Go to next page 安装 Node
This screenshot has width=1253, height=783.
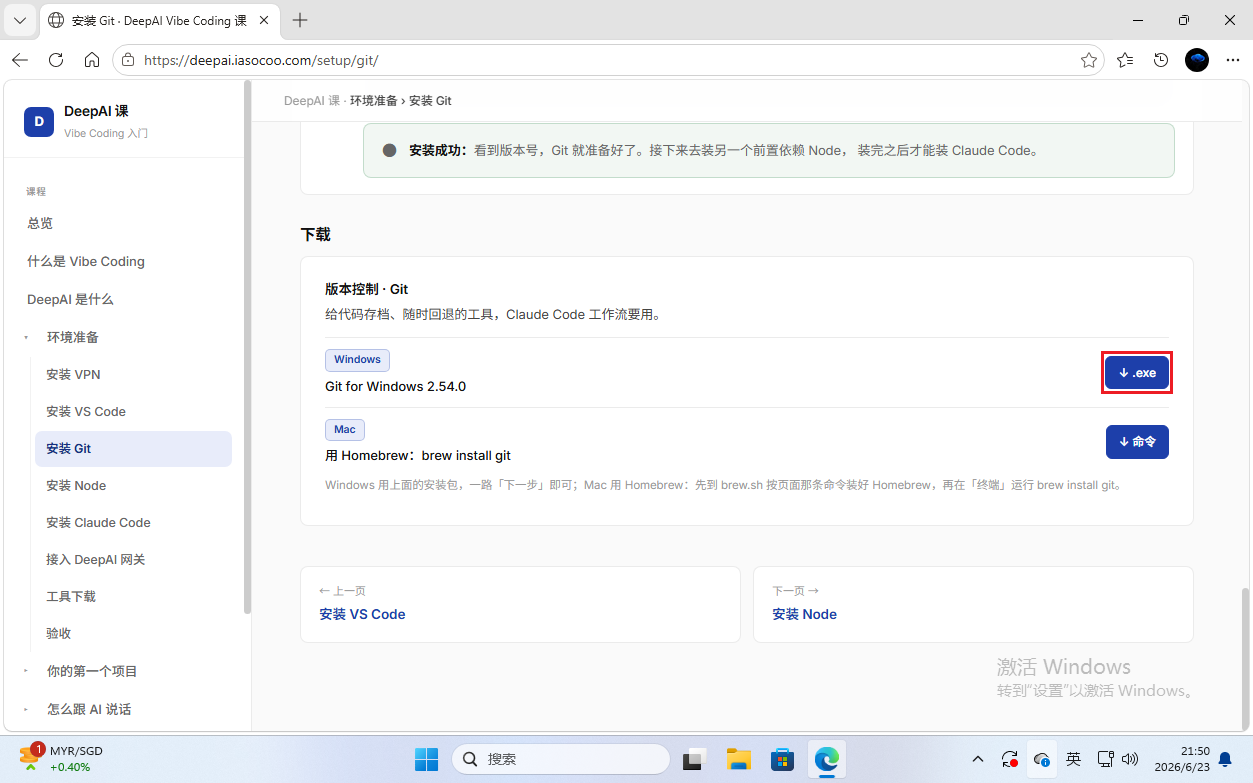tap(973, 604)
